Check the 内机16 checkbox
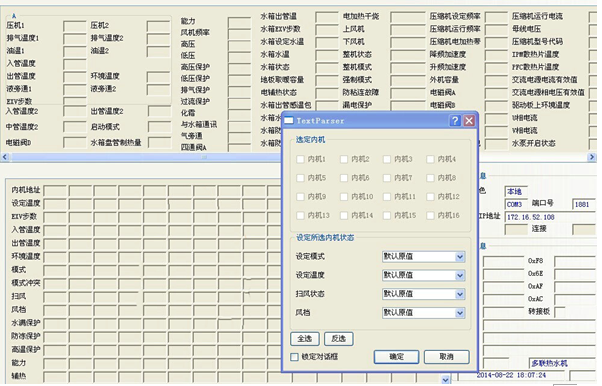Viewport: 602px width, 386px height. point(430,215)
